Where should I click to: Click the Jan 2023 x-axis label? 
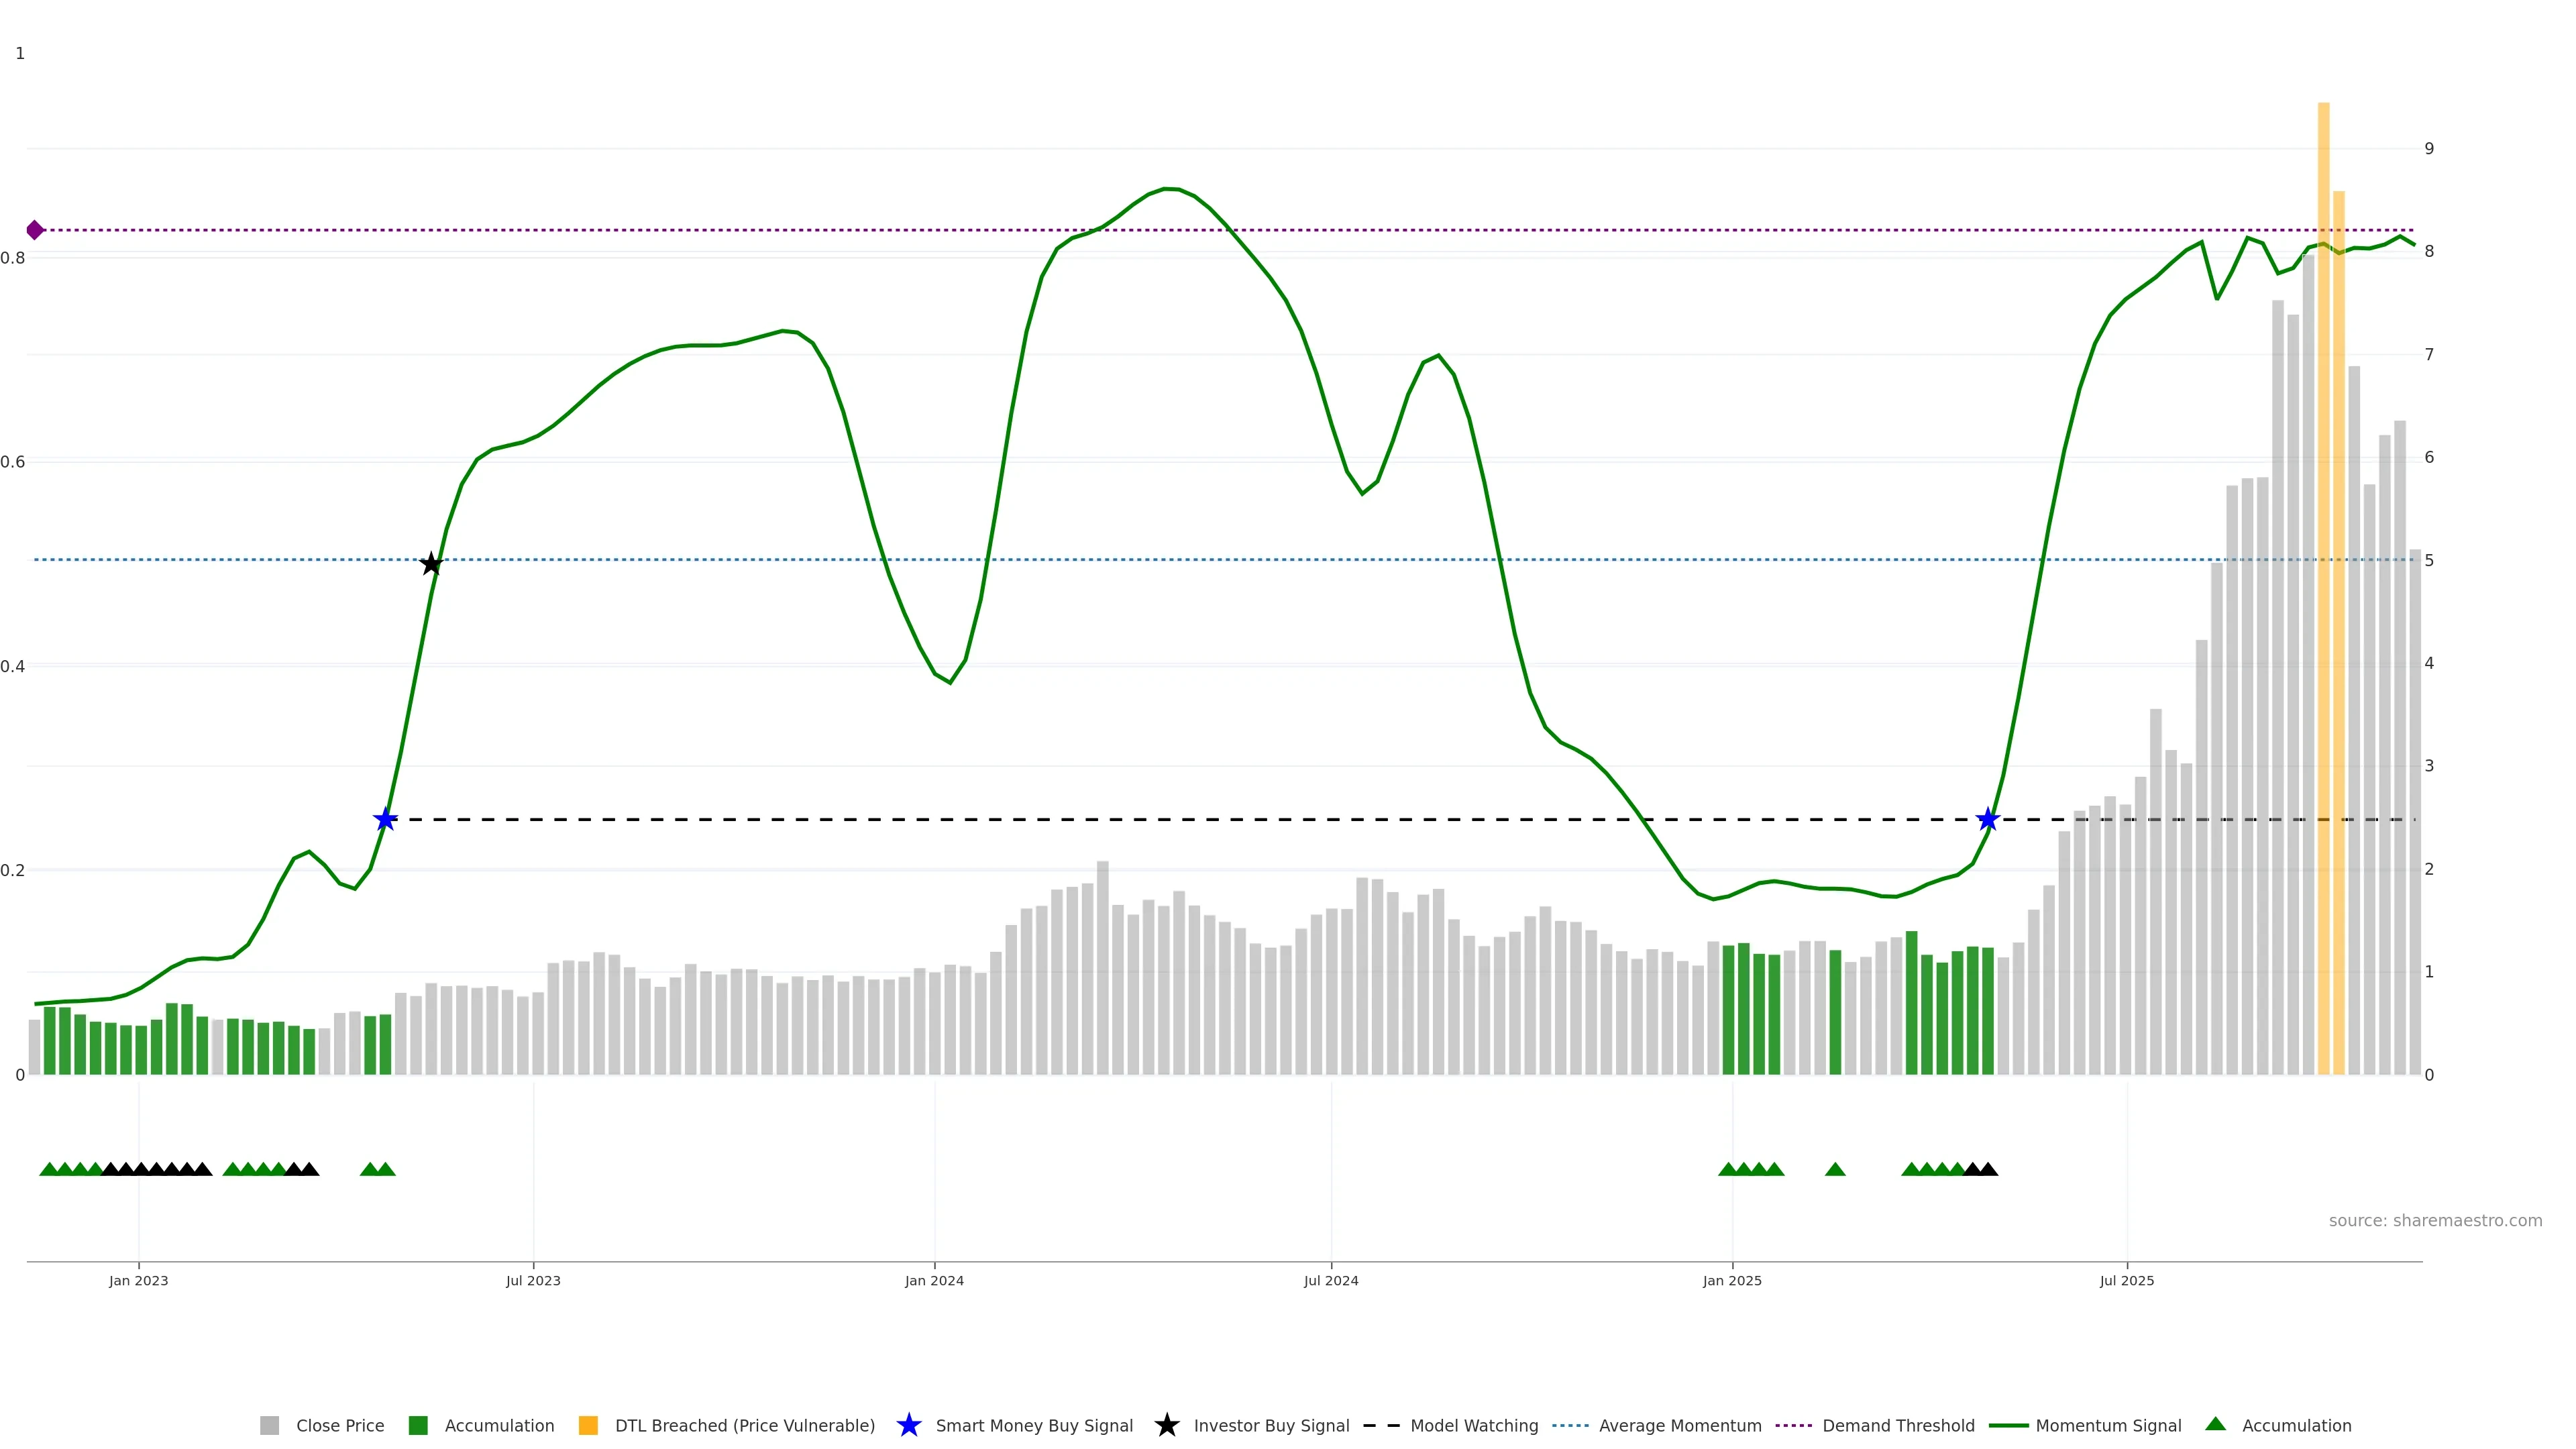tap(139, 1280)
